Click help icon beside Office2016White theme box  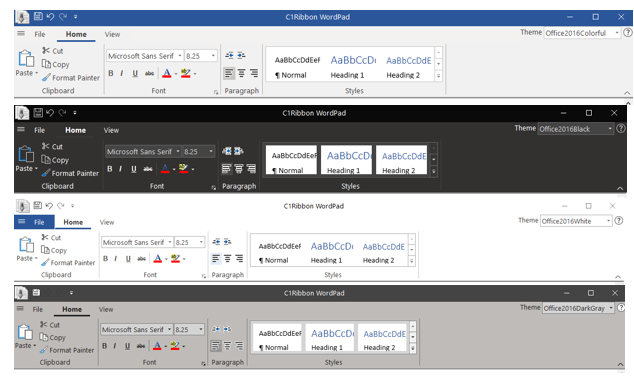point(619,220)
